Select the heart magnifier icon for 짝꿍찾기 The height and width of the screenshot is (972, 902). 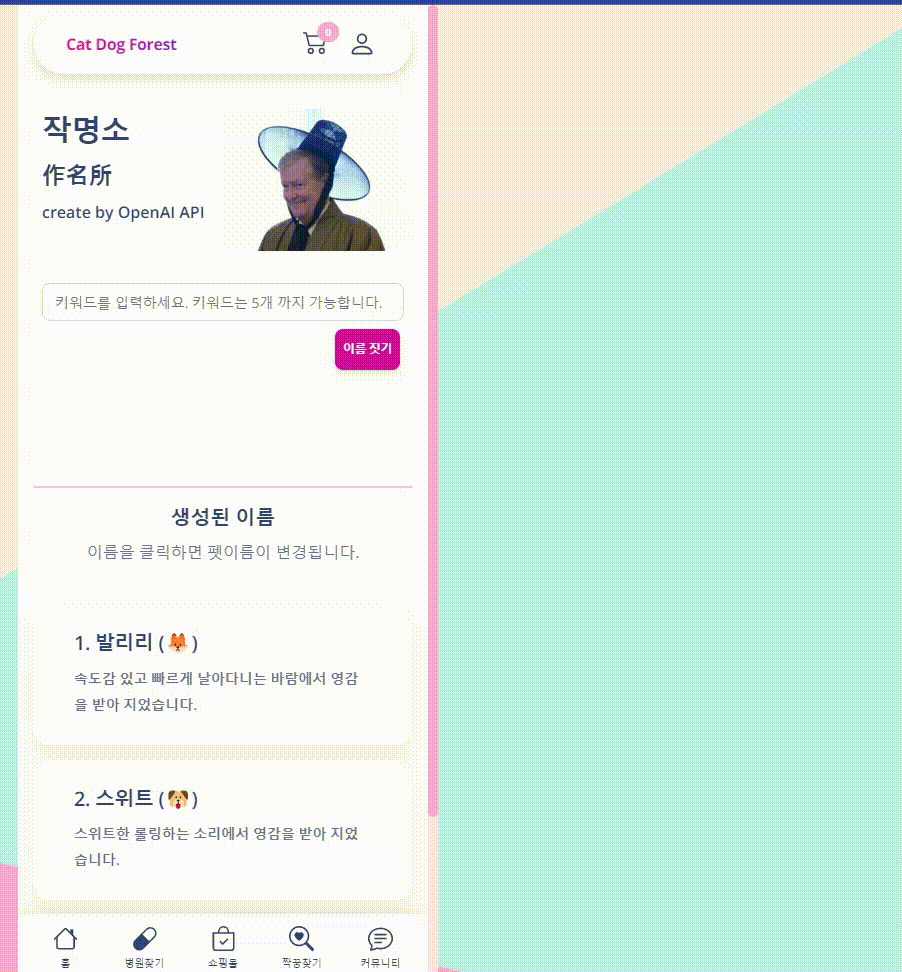tap(301, 939)
